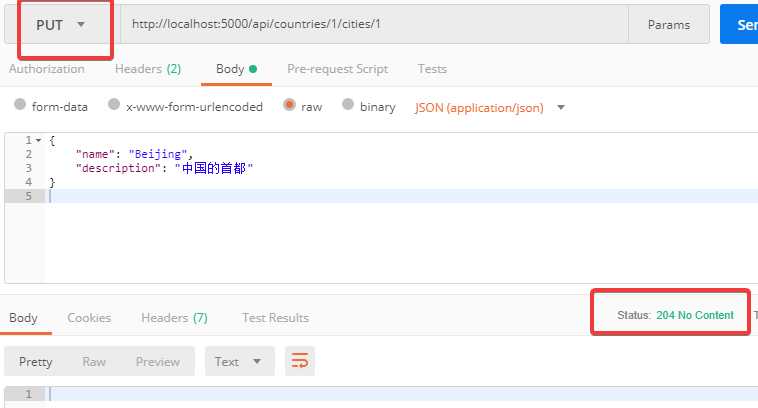Open JSON (application/json) content type dropdown
The height and width of the screenshot is (408, 758).
489,107
